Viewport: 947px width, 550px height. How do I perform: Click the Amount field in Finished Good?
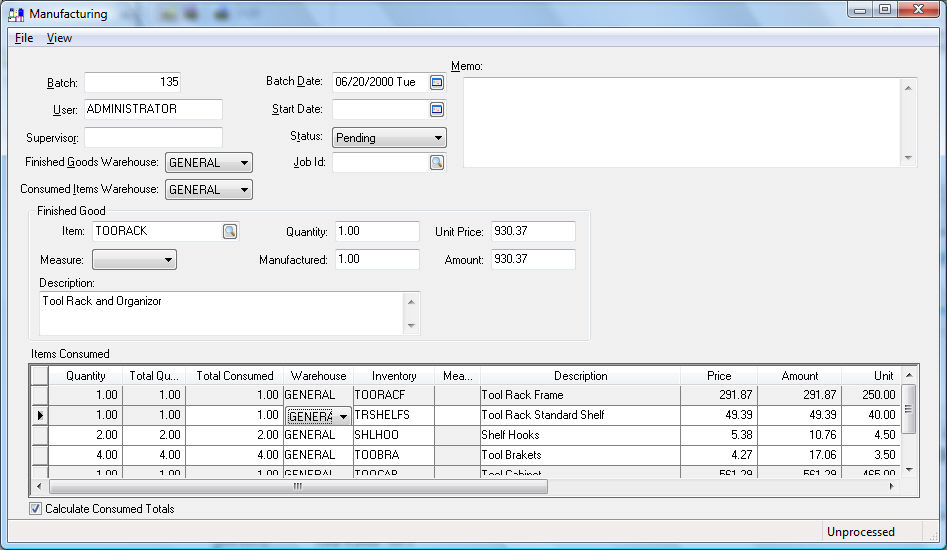pos(533,259)
